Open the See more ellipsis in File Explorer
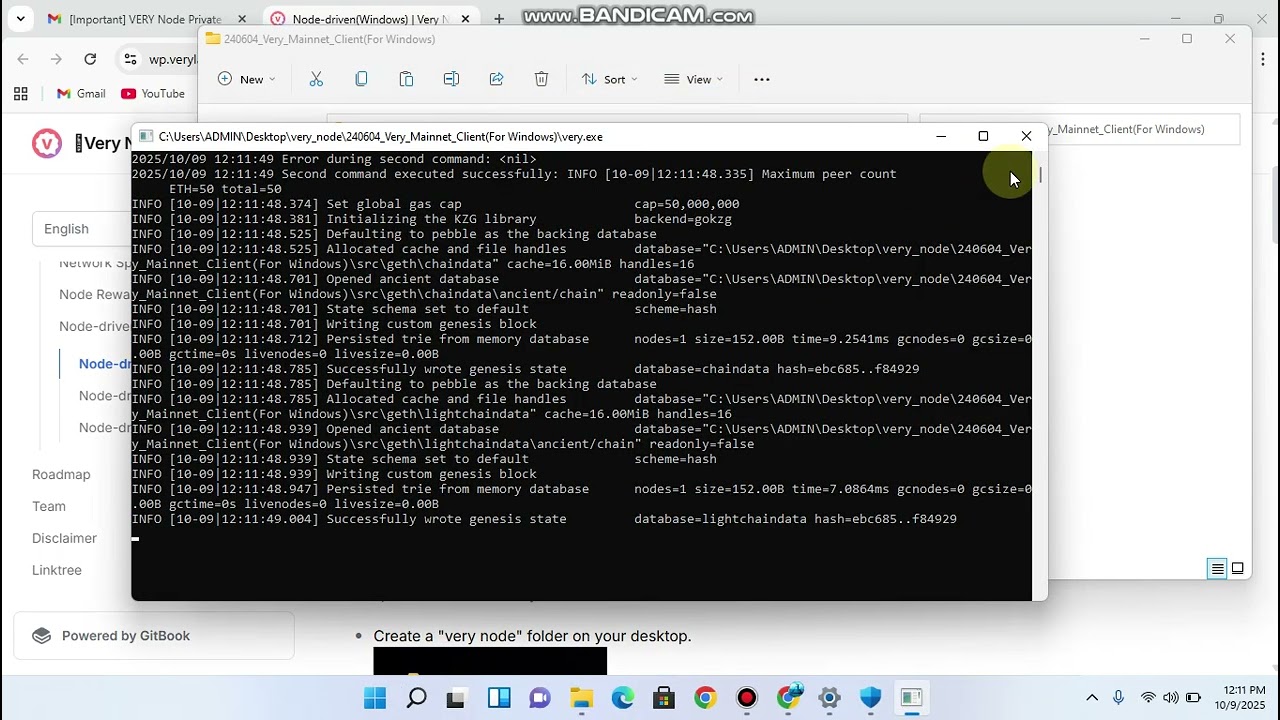Screen dimensions: 1280x720 pos(762,79)
